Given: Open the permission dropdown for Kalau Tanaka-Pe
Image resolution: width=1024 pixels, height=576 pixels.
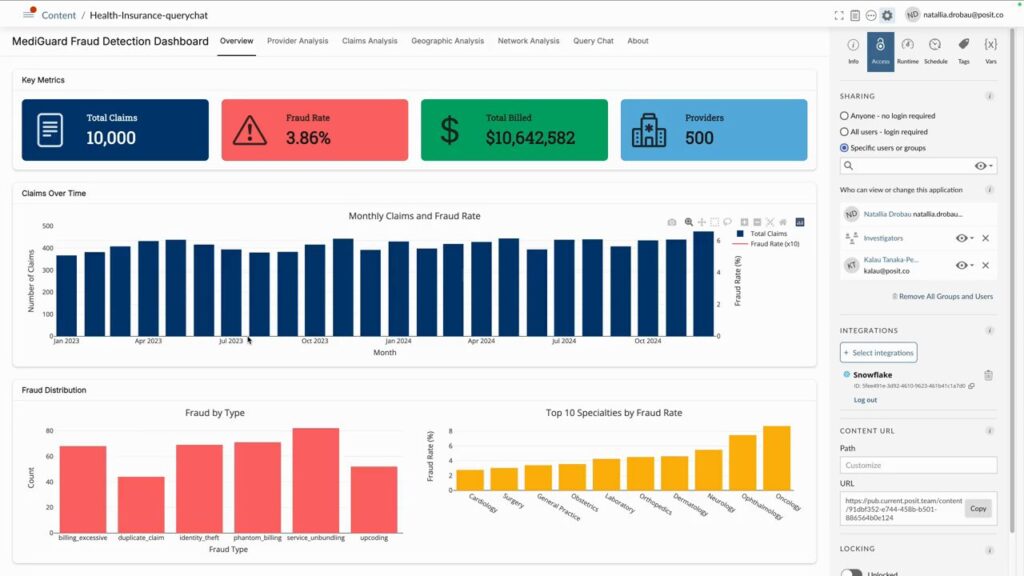Looking at the screenshot, I should [x=964, y=265].
